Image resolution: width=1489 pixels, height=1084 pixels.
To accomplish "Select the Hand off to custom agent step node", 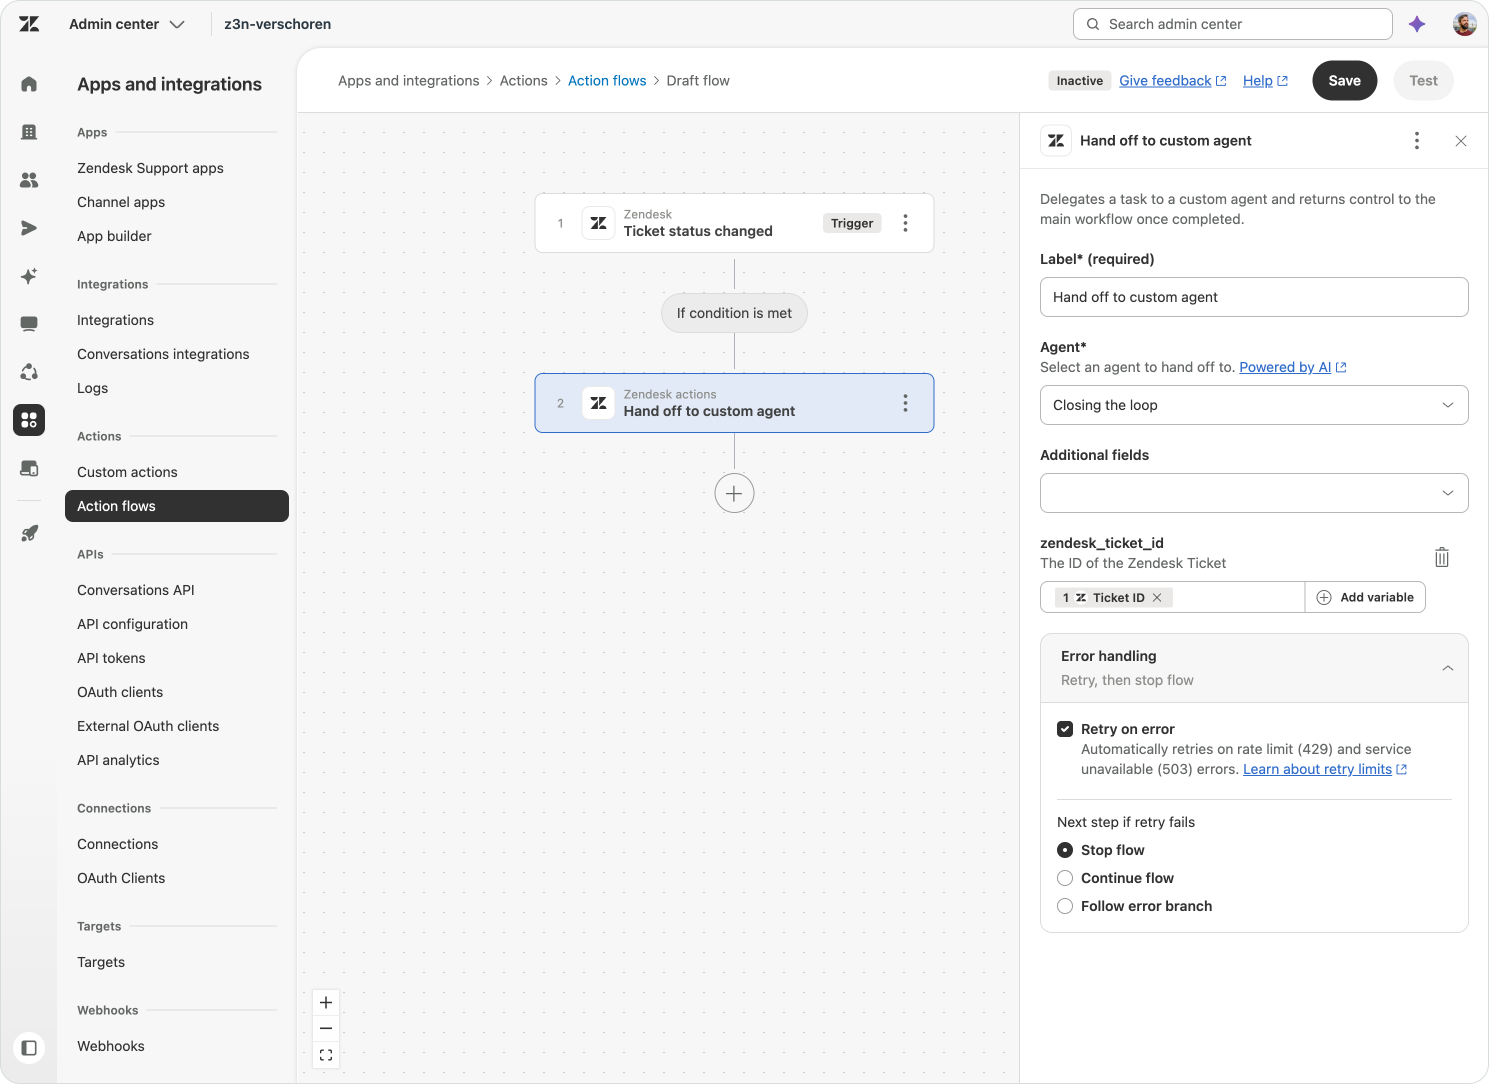I will coord(734,403).
